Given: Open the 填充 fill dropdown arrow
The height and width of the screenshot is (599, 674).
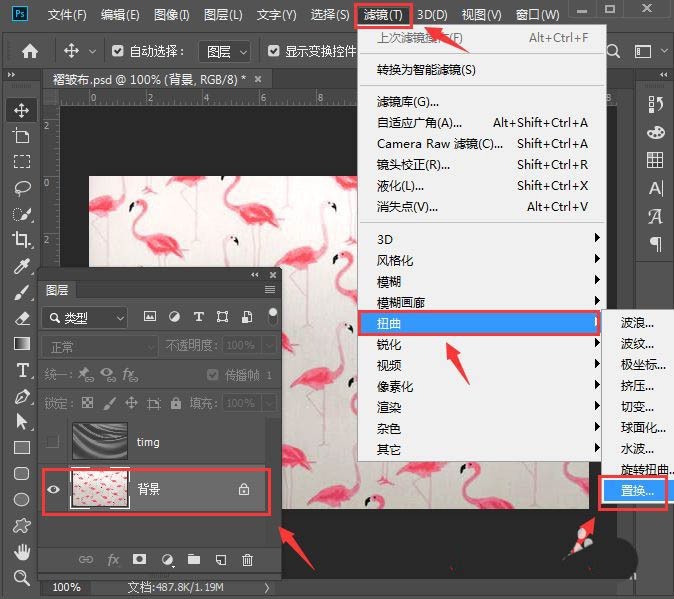Looking at the screenshot, I should pyautogui.click(x=270, y=403).
